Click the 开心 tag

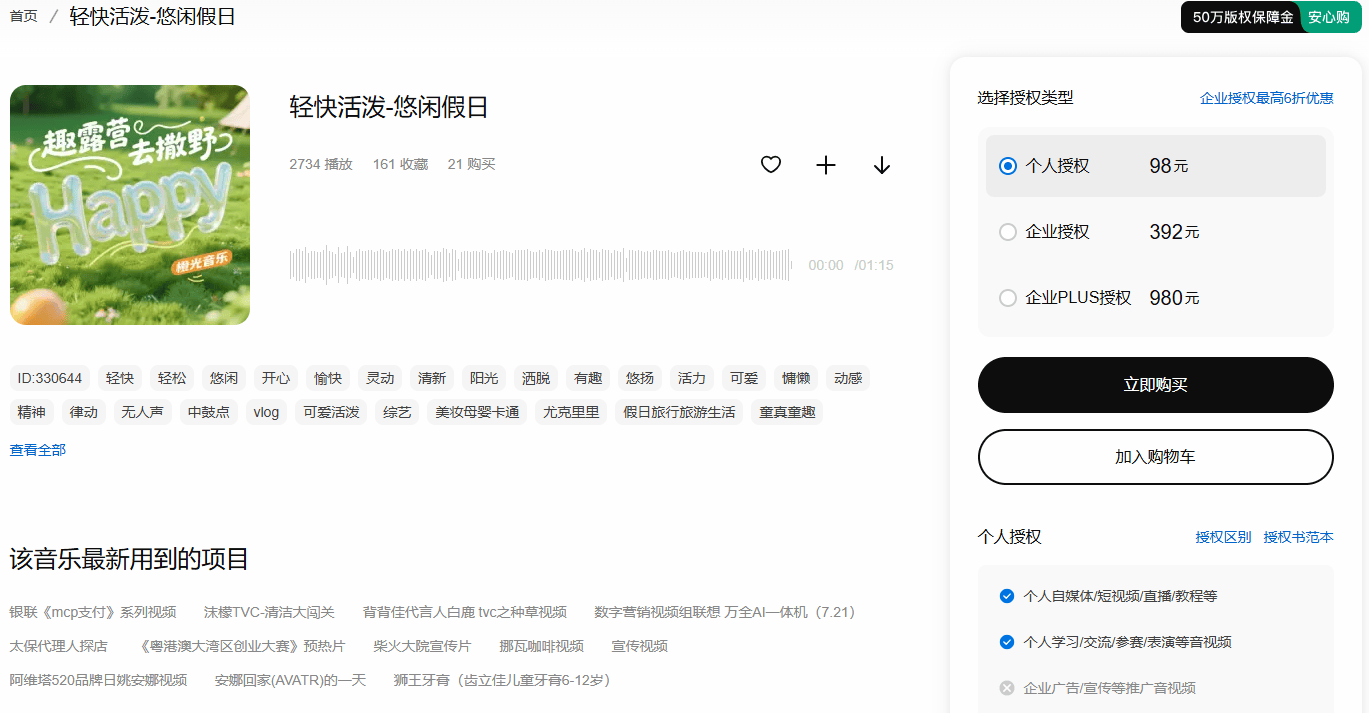point(276,378)
